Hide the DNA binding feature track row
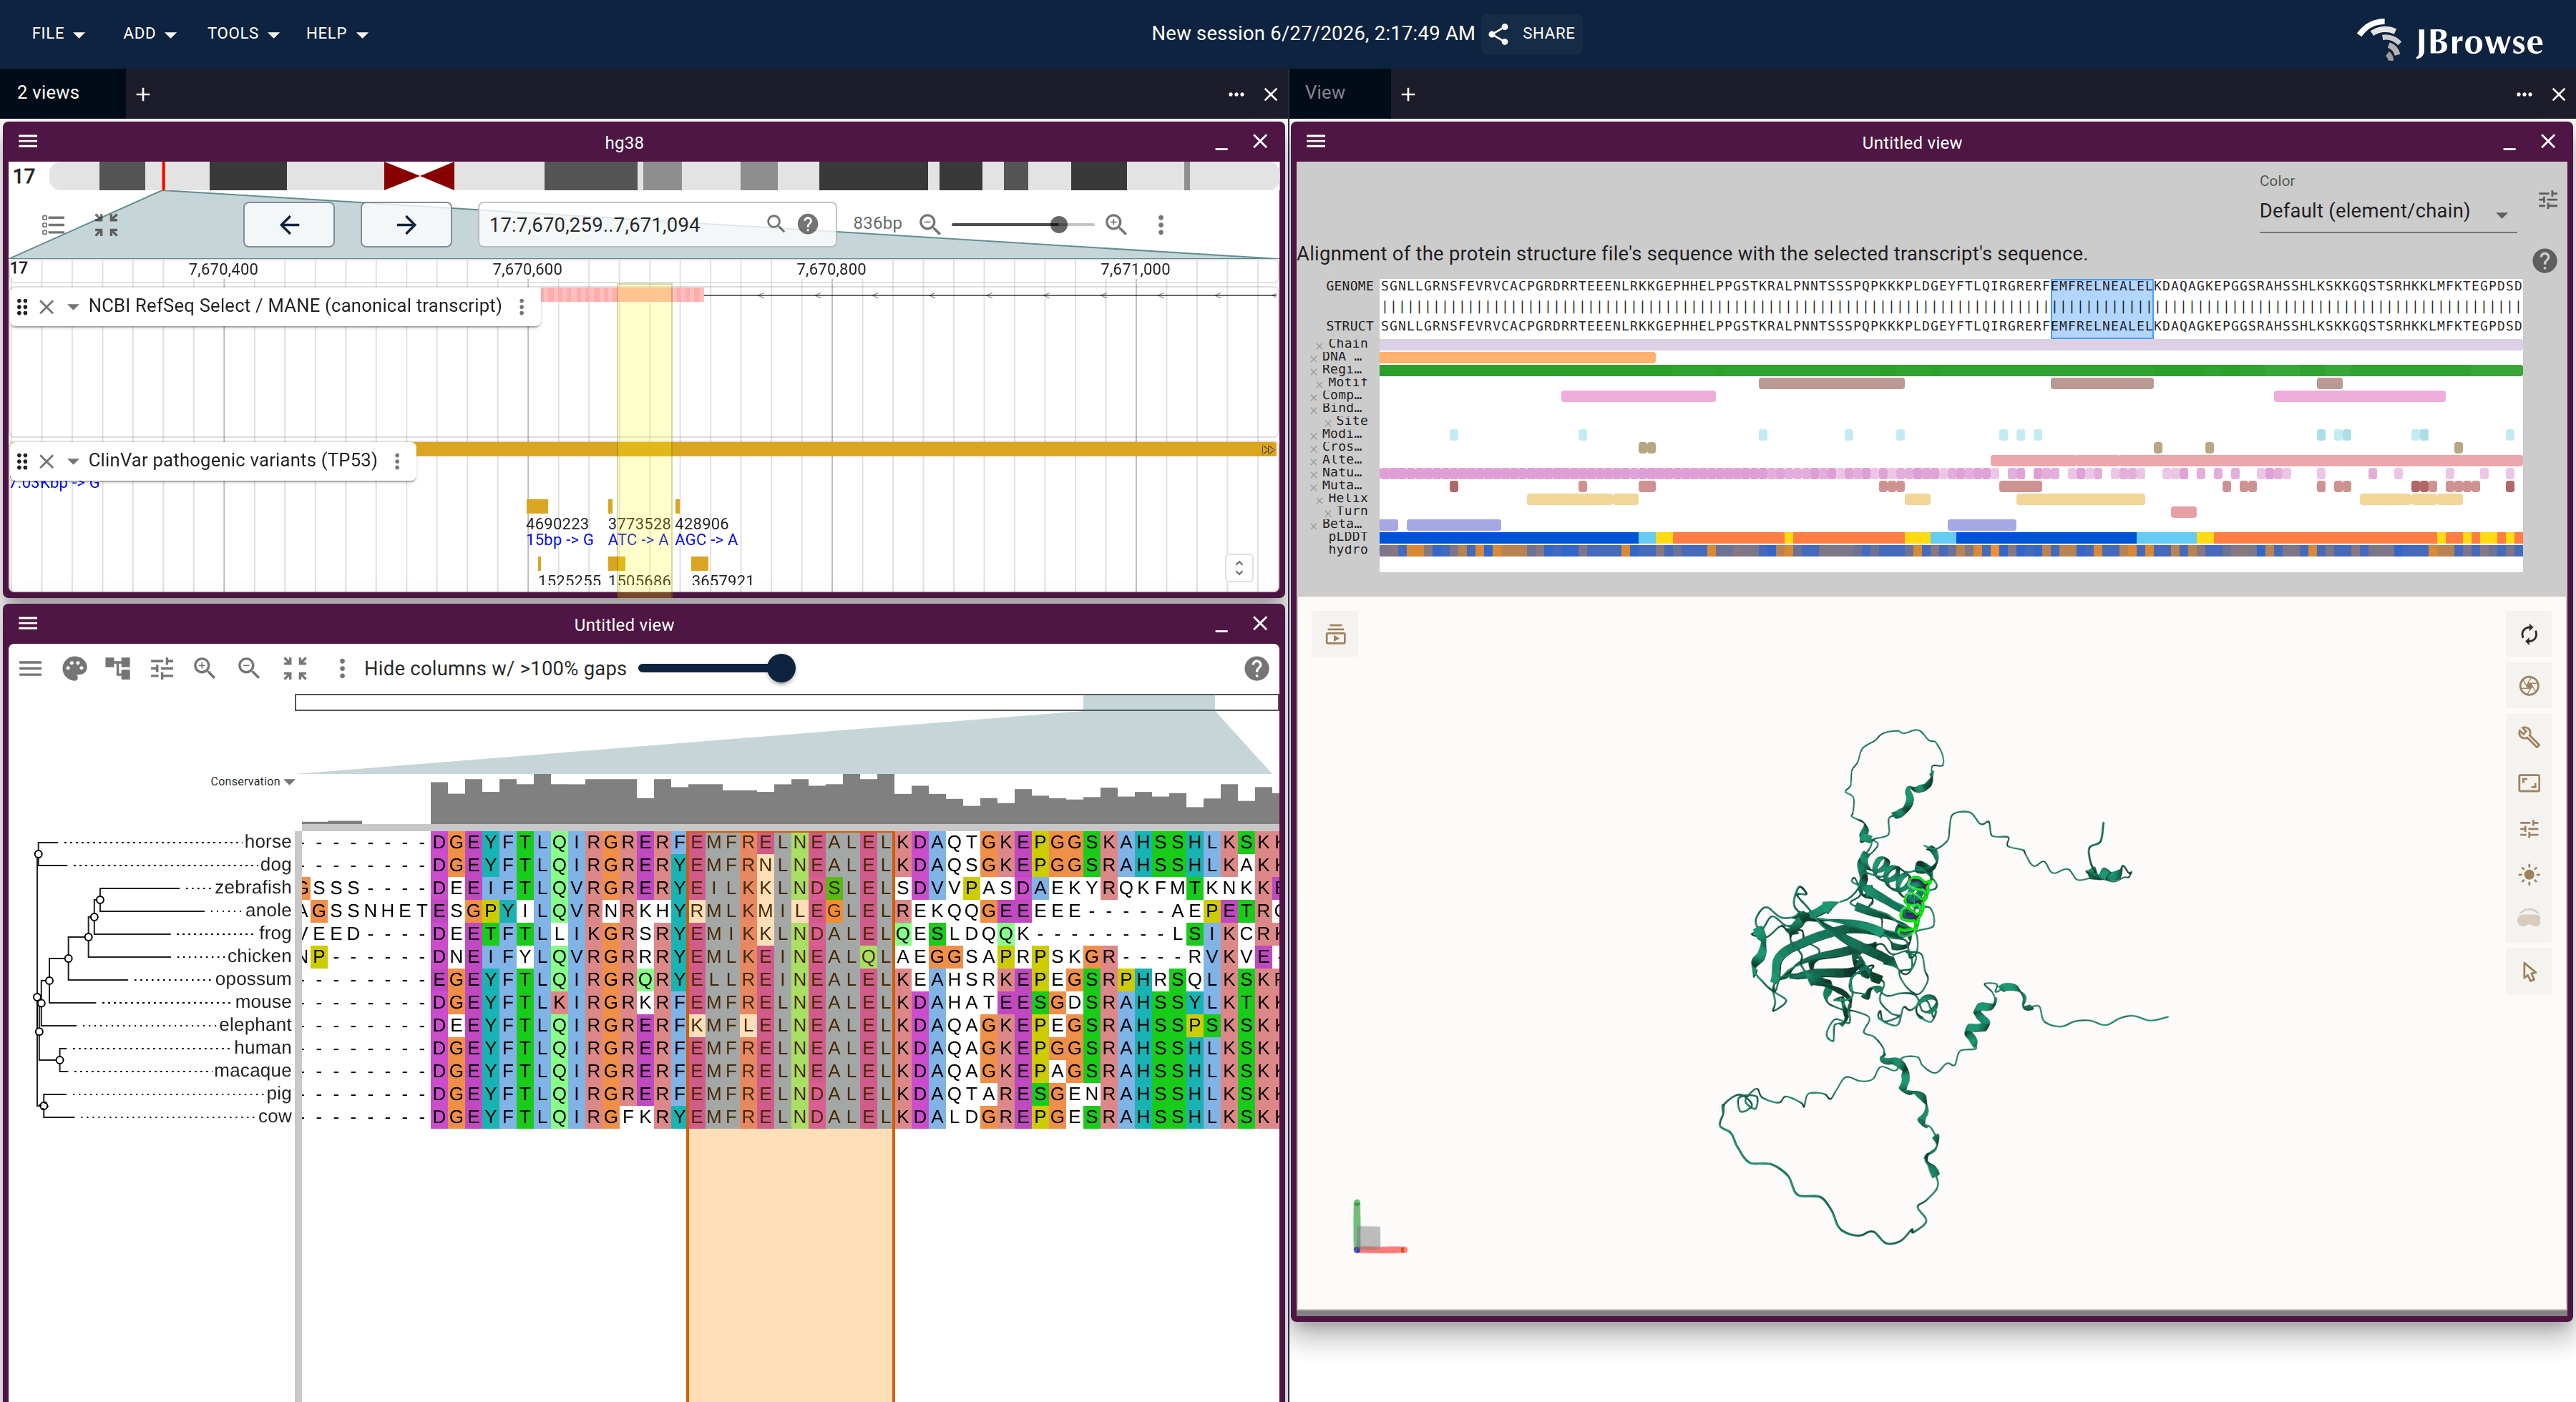Image resolution: width=2576 pixels, height=1402 pixels. [x=1313, y=358]
